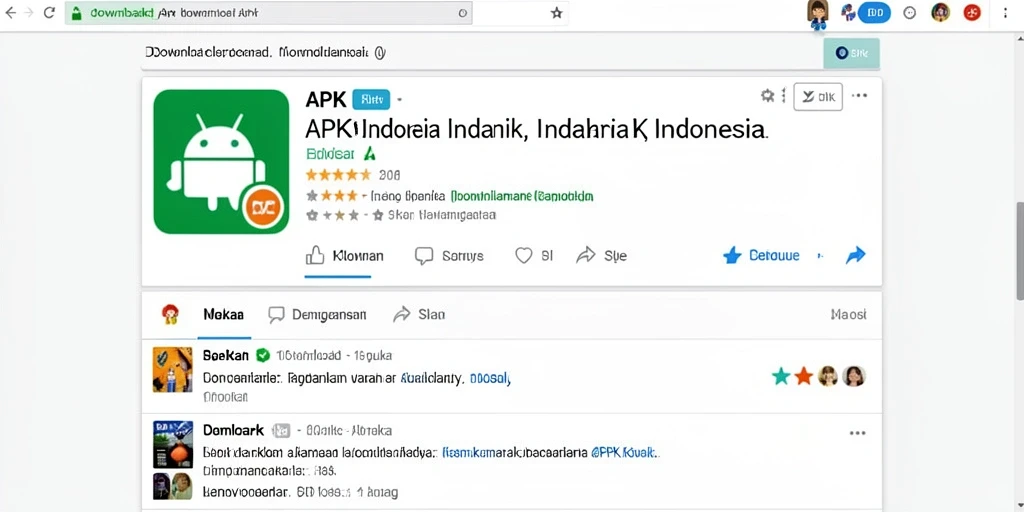Bookmark page with the star icon

(x=556, y=13)
